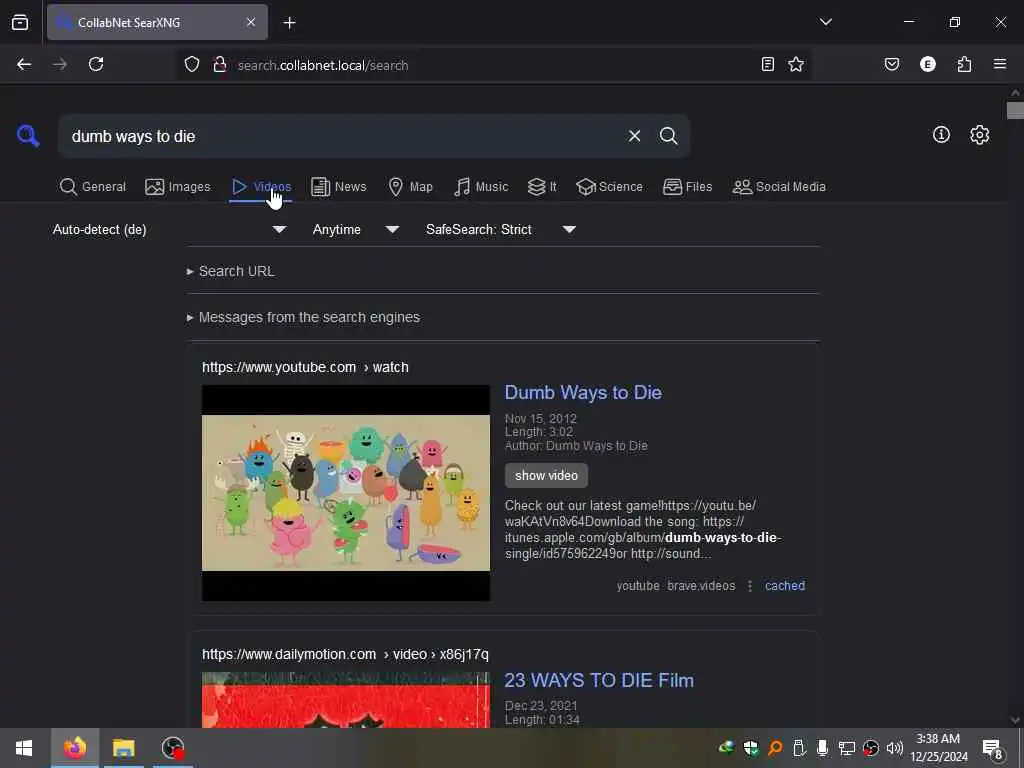1024x768 pixels.
Task: Open the youtube.com watch URL link
Action: [305, 367]
